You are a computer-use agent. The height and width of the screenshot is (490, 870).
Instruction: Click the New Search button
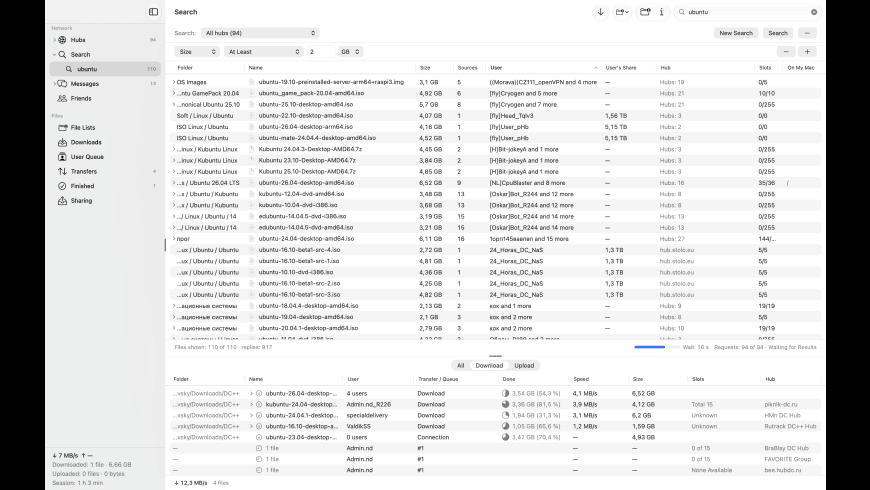[x=736, y=33]
